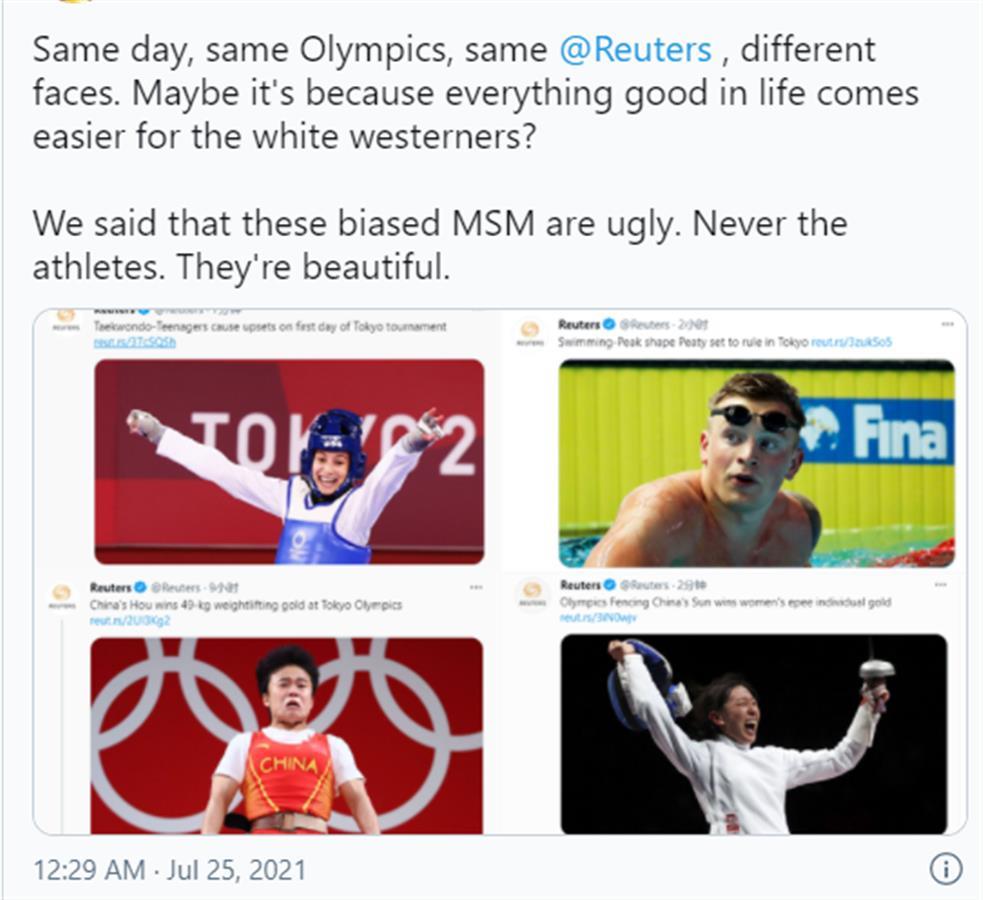Click the tweet info circle icon
The height and width of the screenshot is (900, 983).
946,870
